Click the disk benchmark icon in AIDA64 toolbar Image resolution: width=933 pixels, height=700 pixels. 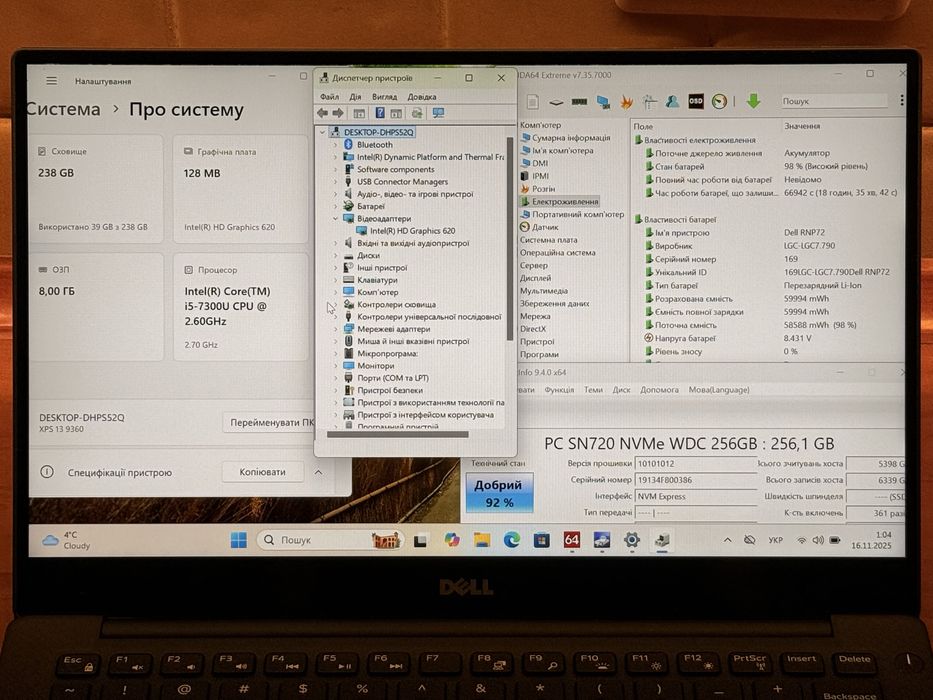pos(556,102)
